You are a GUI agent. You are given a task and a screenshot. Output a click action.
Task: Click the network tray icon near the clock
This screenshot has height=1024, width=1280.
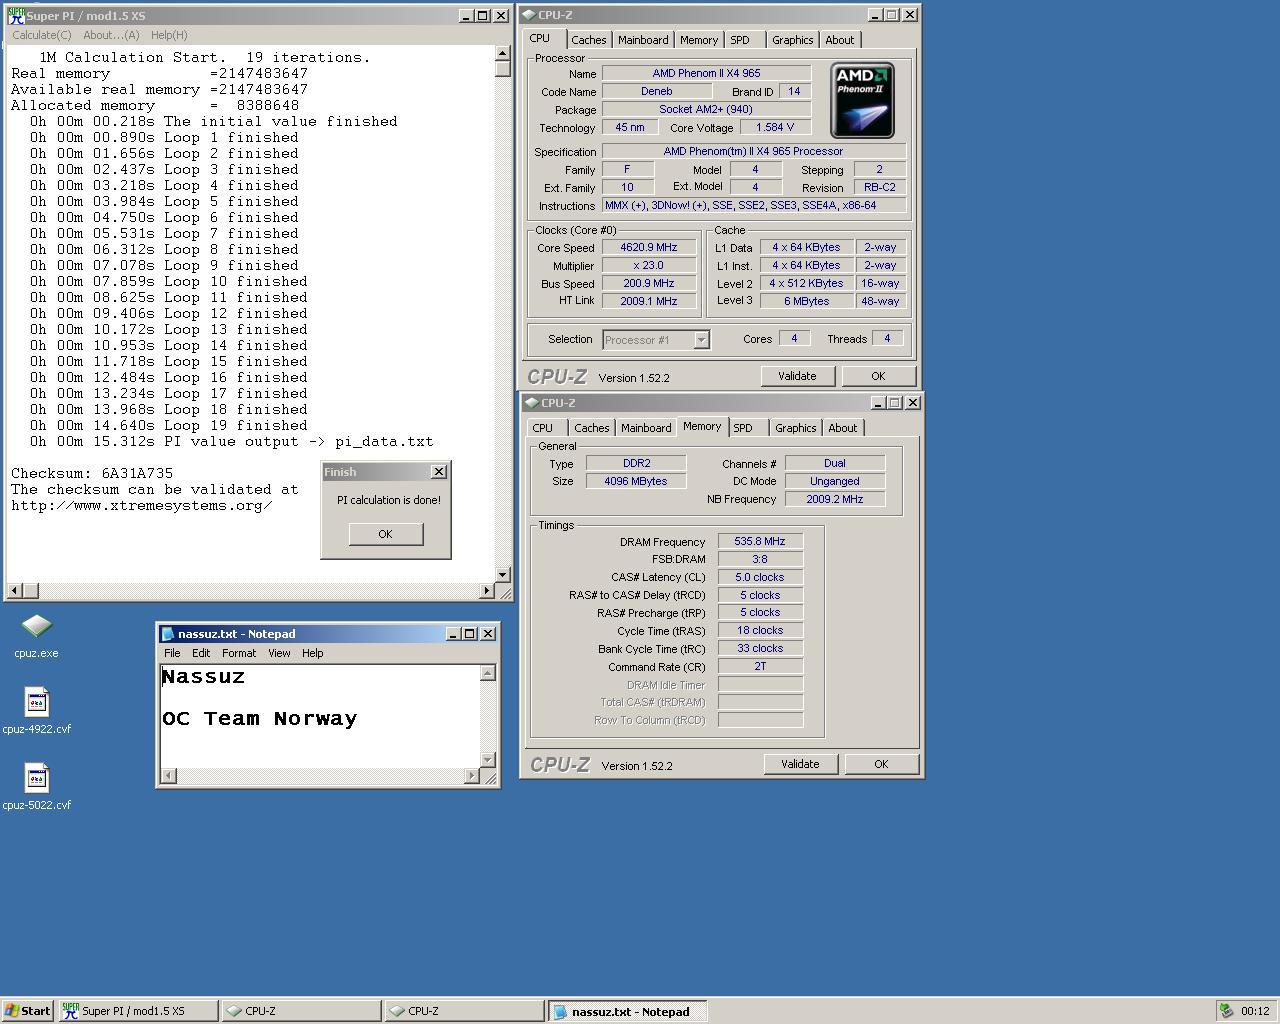tap(1226, 1011)
